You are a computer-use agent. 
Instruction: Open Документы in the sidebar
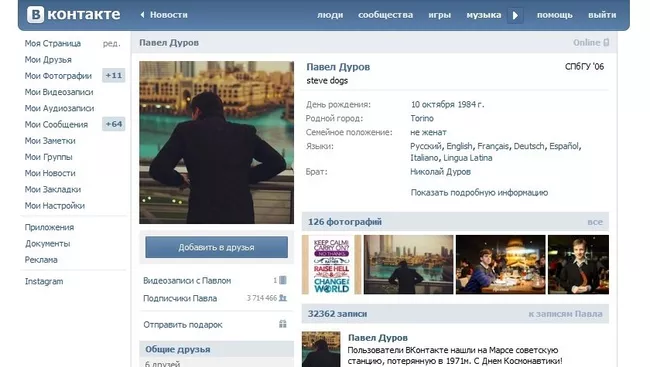tap(47, 243)
